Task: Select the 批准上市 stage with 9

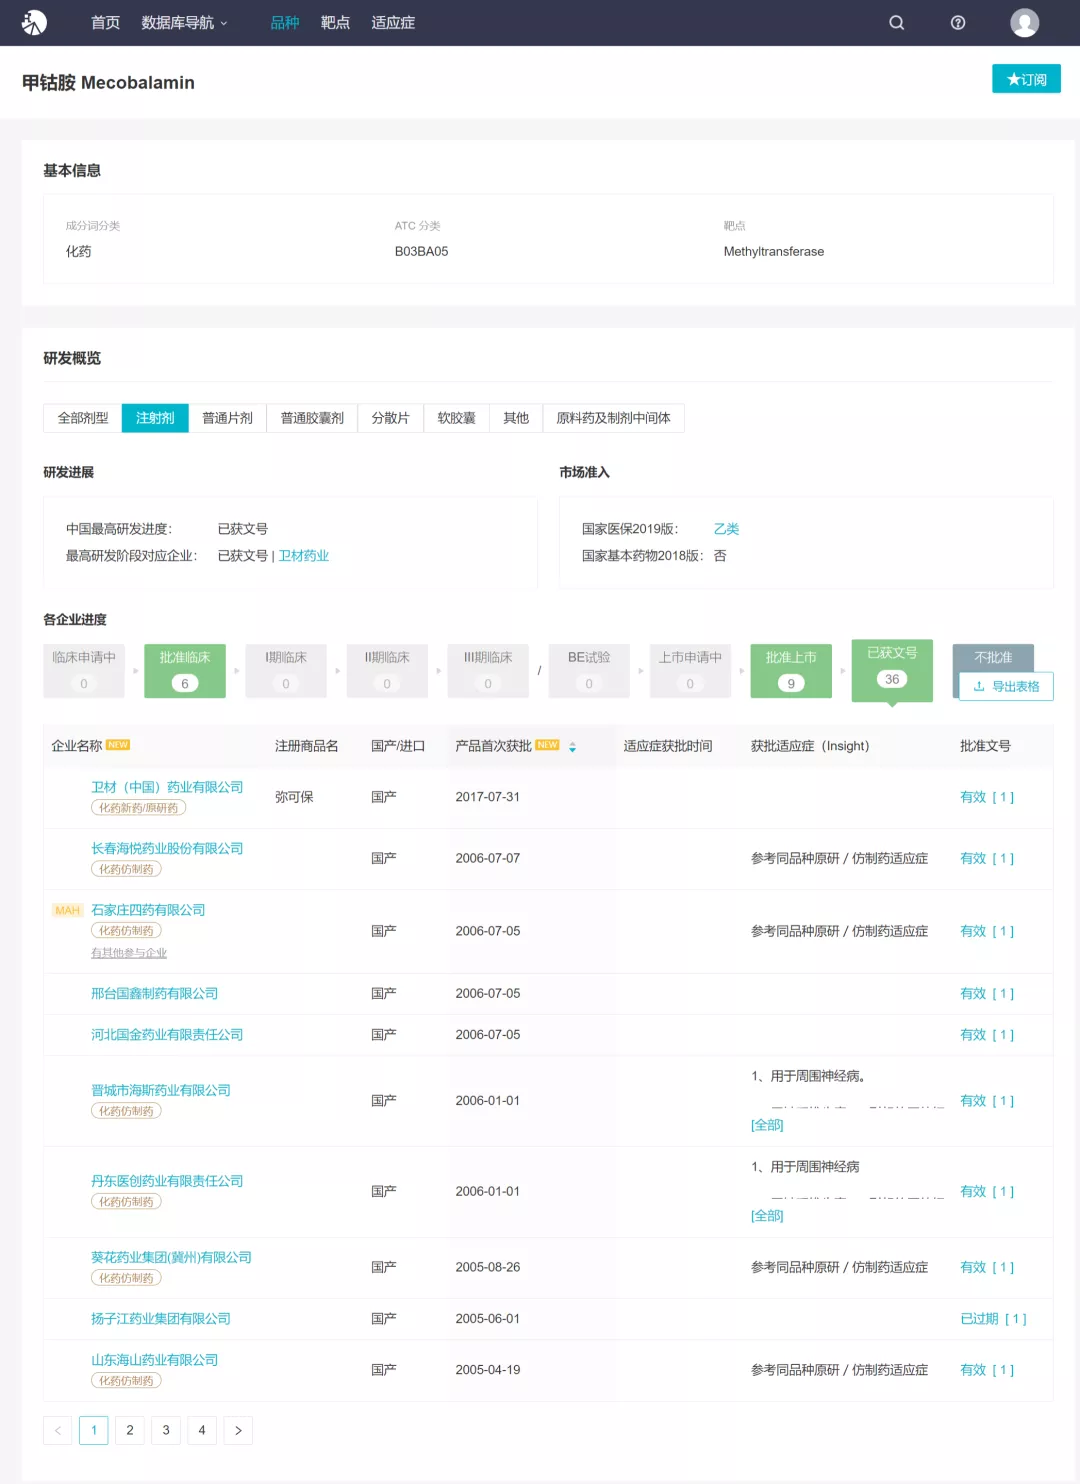Action: 791,670
